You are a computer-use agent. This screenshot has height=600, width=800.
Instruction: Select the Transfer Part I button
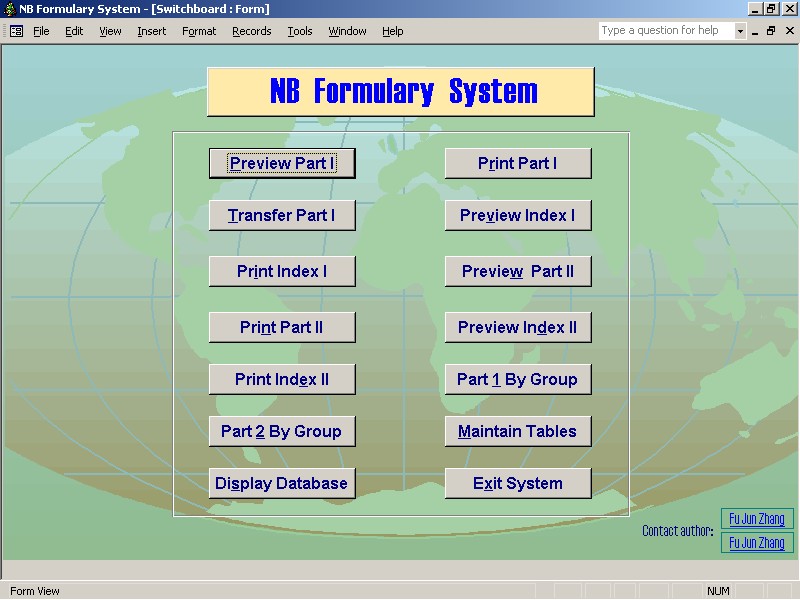[x=282, y=215]
